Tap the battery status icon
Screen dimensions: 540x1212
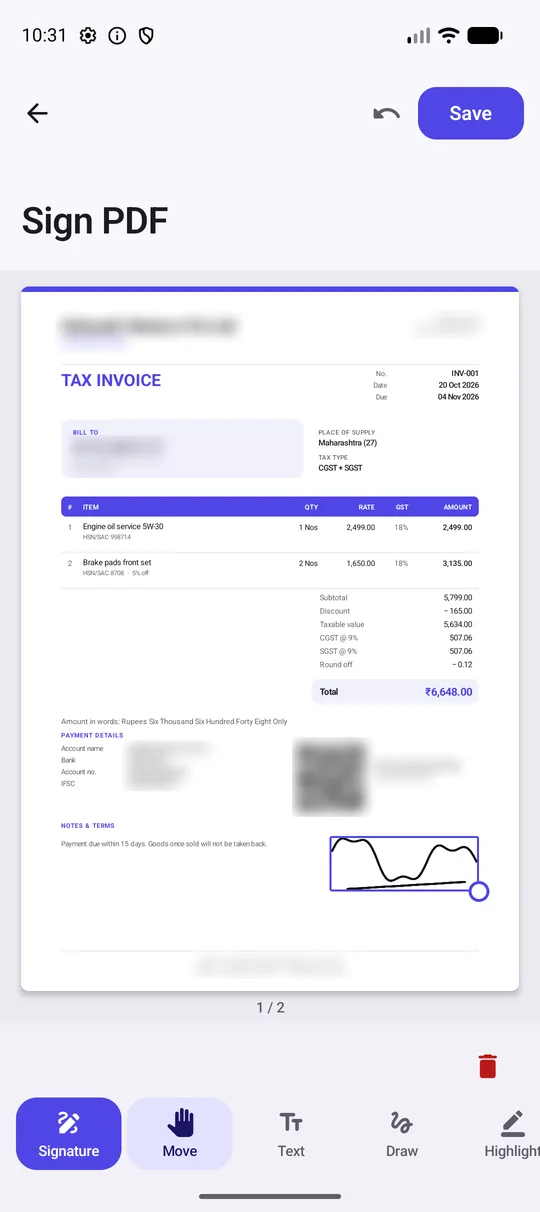pyautogui.click(x=485, y=35)
